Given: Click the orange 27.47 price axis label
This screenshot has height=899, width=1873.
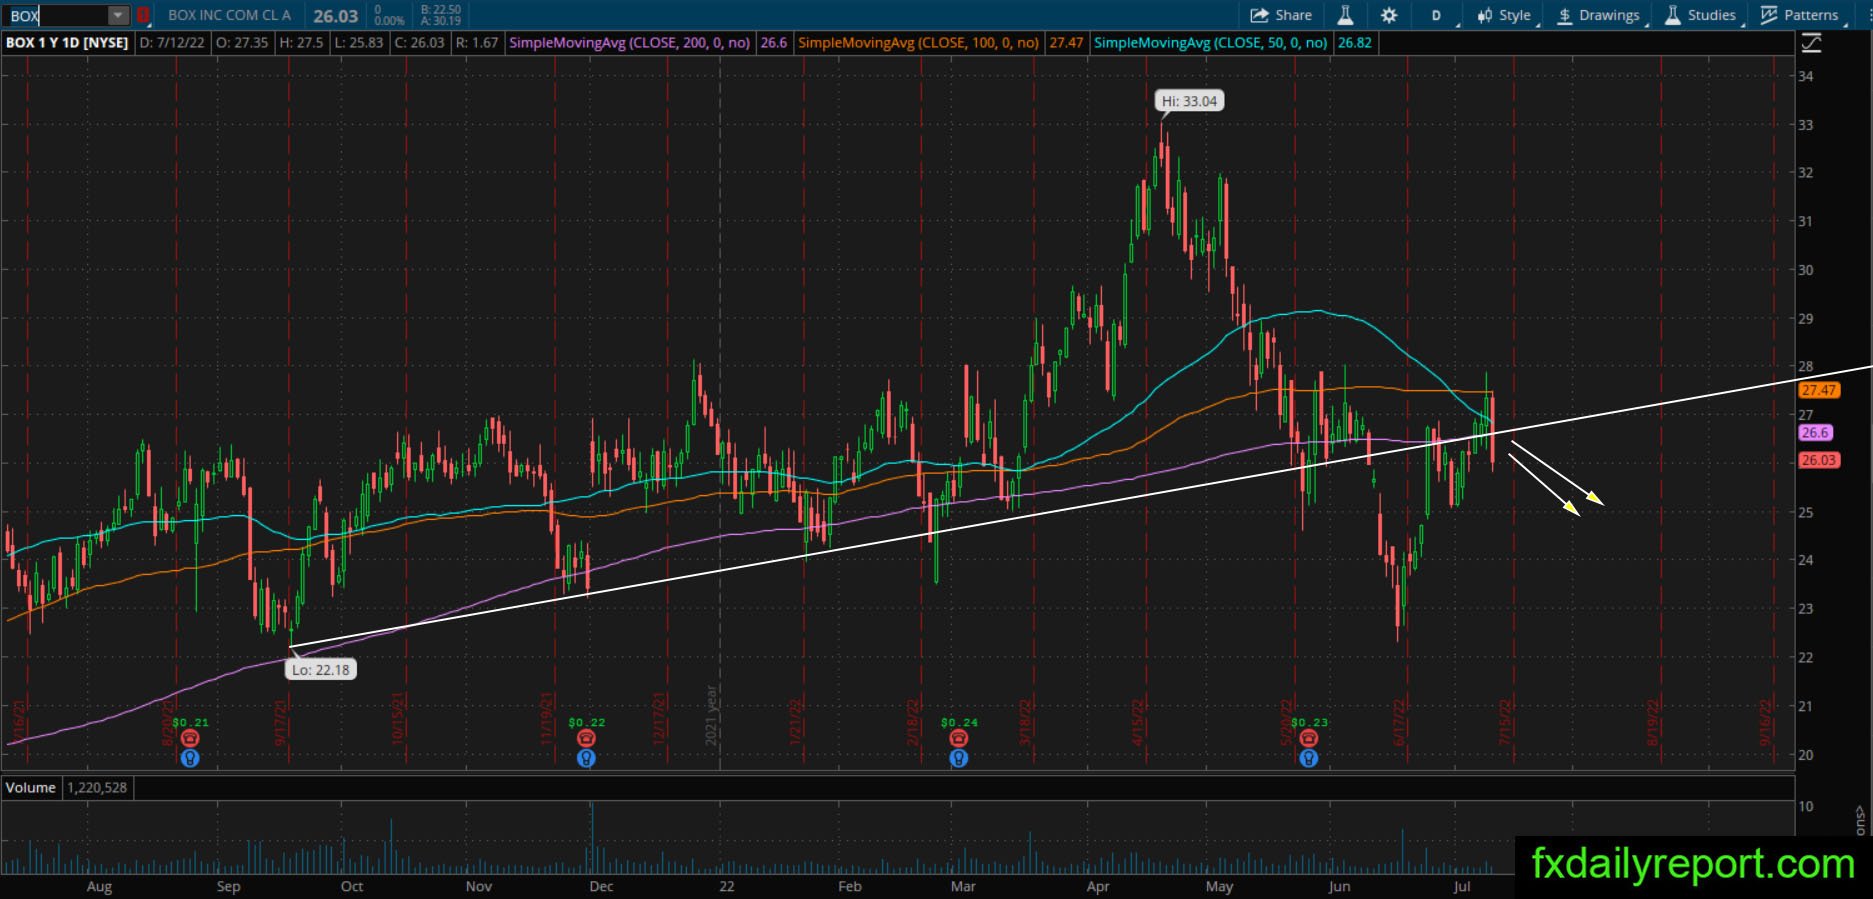Looking at the screenshot, I should pos(1818,390).
